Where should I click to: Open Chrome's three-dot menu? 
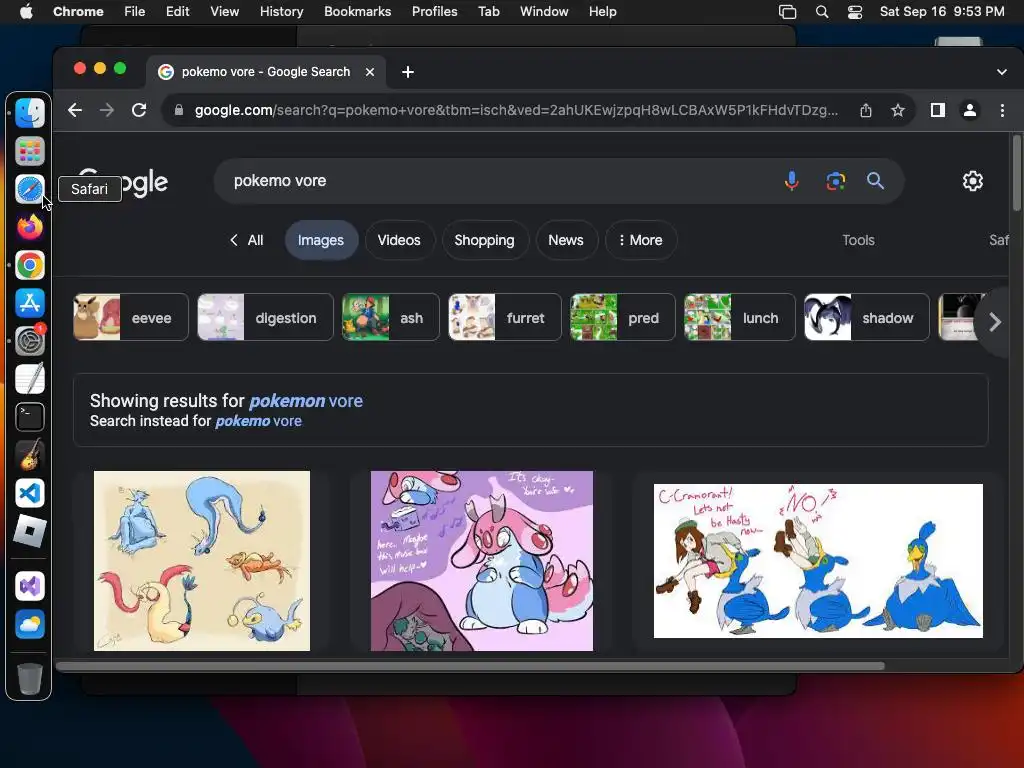[1002, 110]
